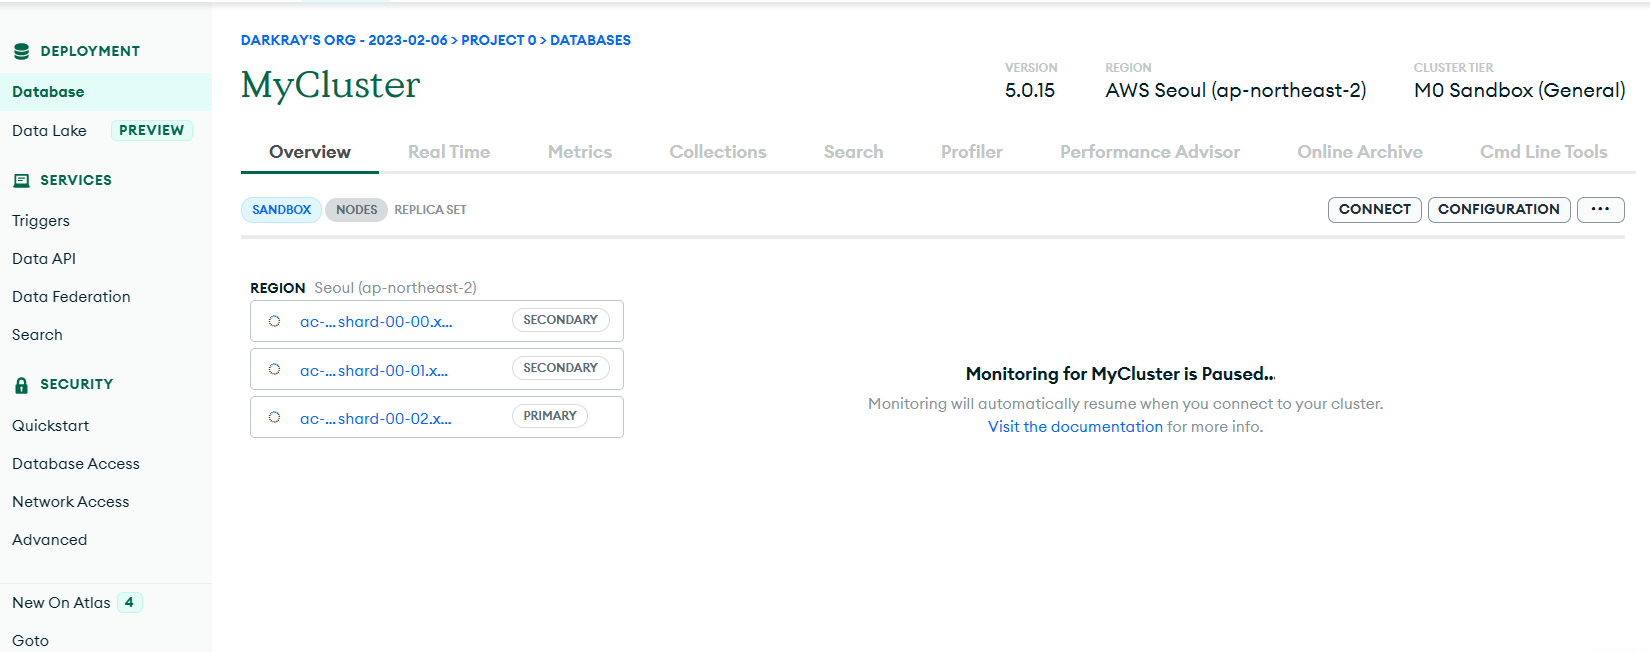The image size is (1650, 652).
Task: Open Data Lake in the sidebar
Action: (x=49, y=131)
